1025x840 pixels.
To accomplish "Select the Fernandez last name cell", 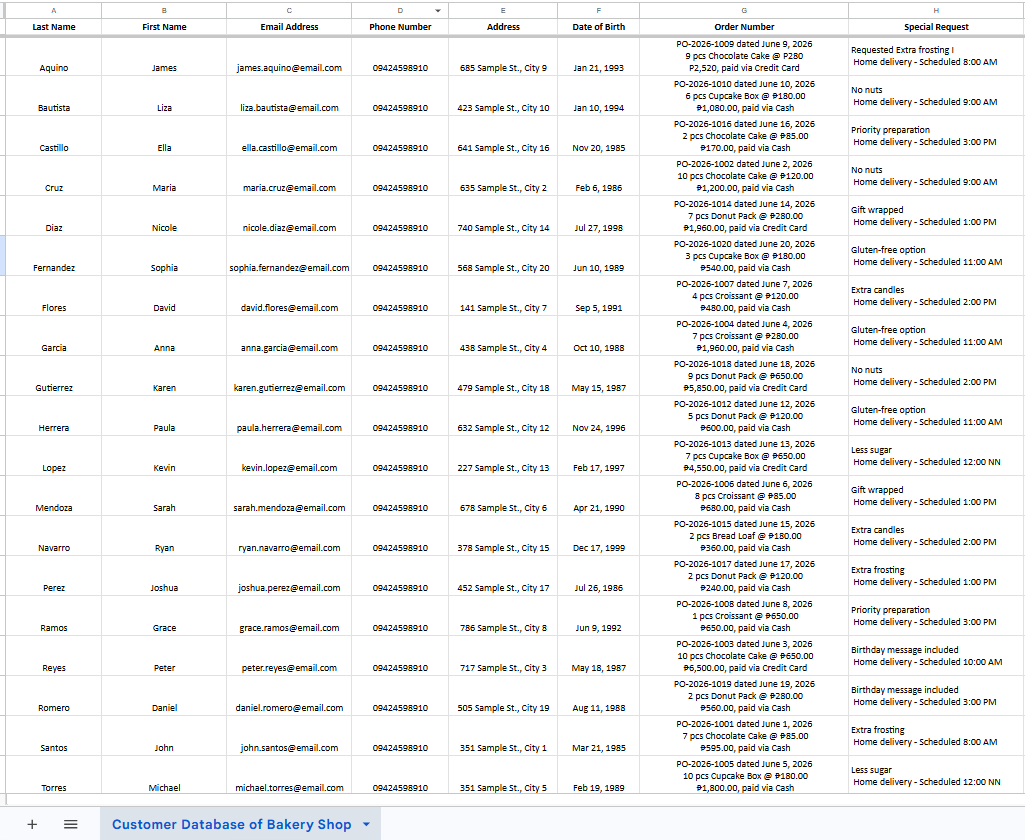I will point(54,256).
